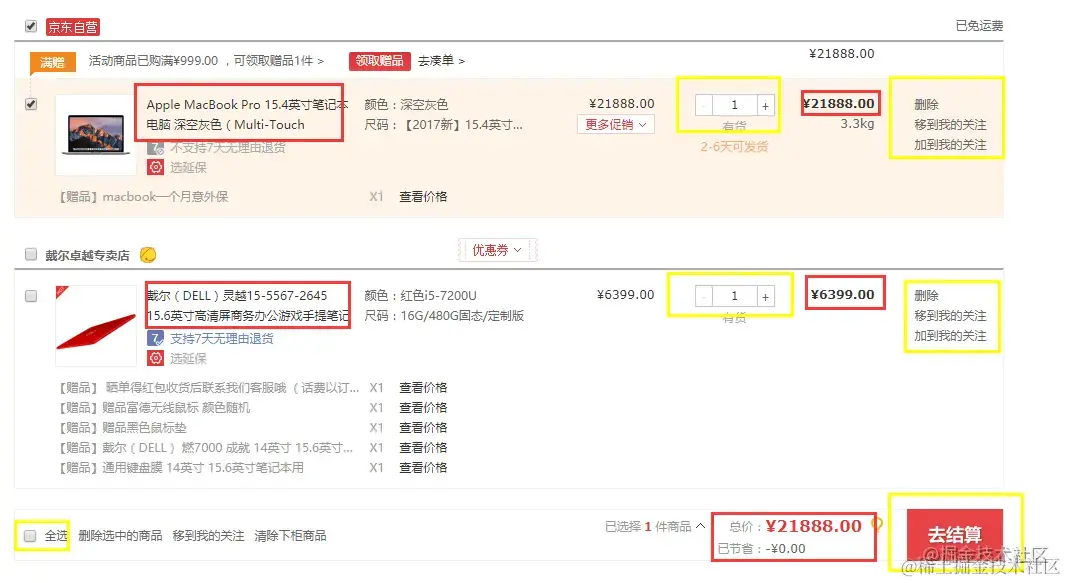Image resolution: width=1067 pixels, height=583 pixels.
Task: Expand the 优惠券 coupon dropdown
Action: pyautogui.click(x=497, y=250)
